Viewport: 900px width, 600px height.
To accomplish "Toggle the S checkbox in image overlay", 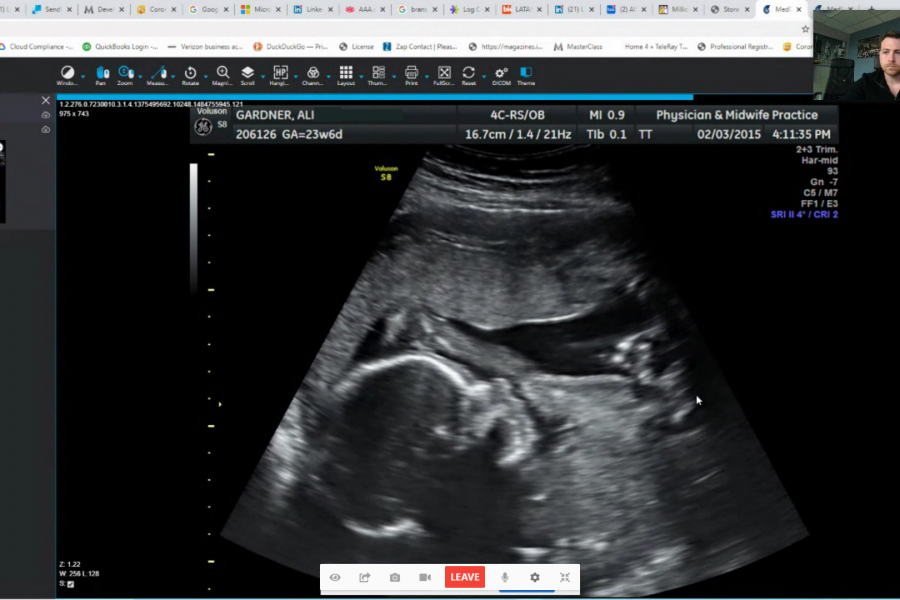I will [x=70, y=584].
